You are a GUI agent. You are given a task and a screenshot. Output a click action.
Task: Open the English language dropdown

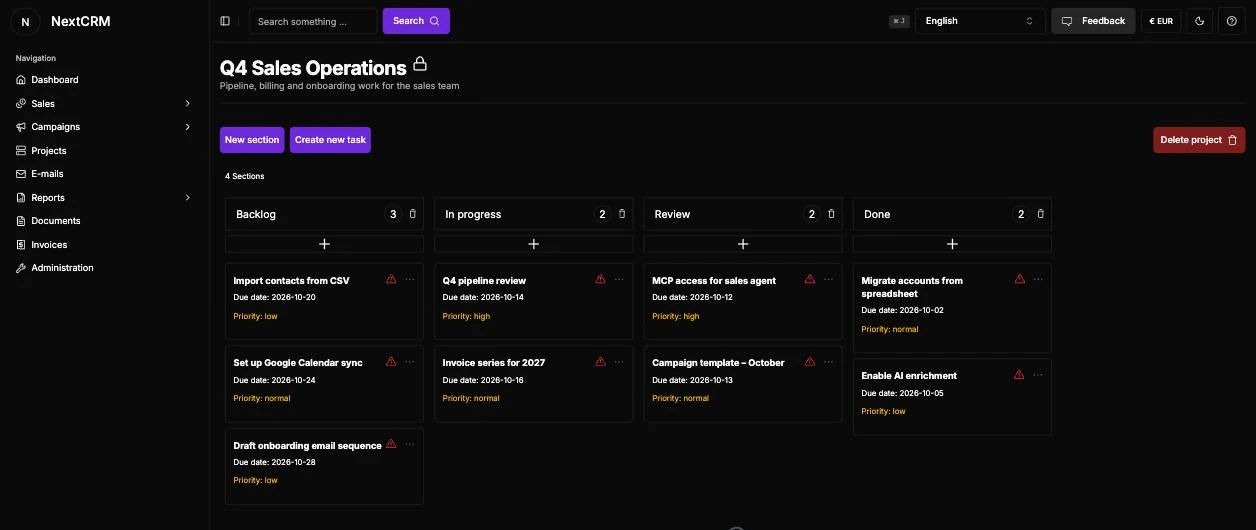pos(980,21)
